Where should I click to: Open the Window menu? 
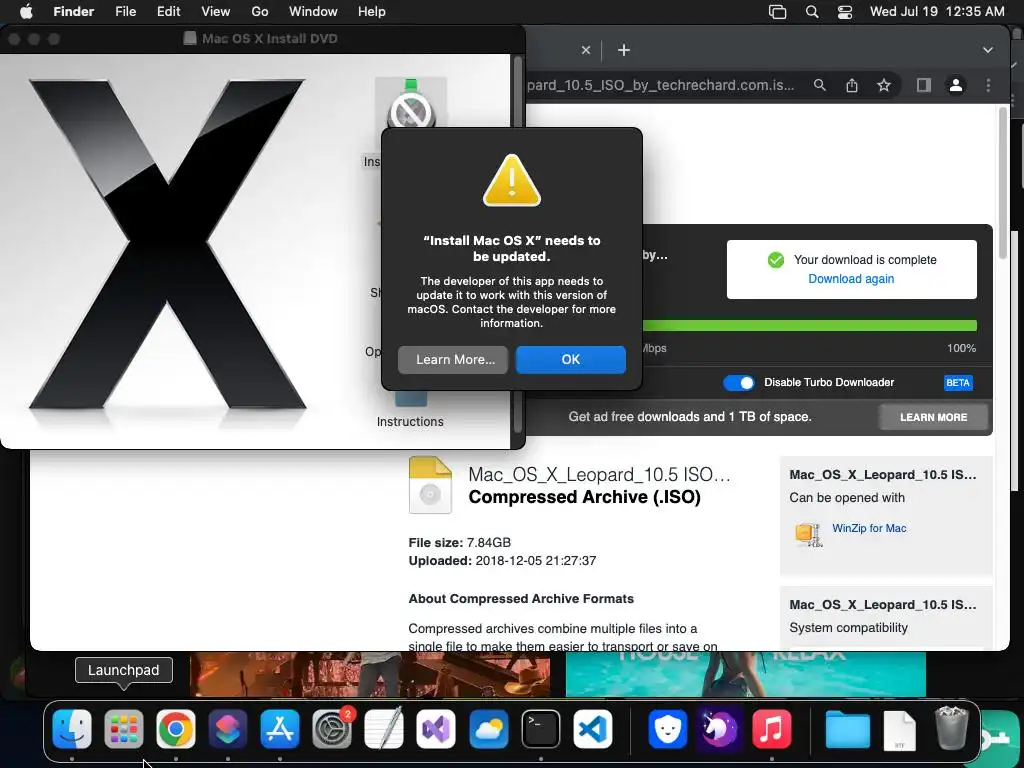click(x=313, y=11)
